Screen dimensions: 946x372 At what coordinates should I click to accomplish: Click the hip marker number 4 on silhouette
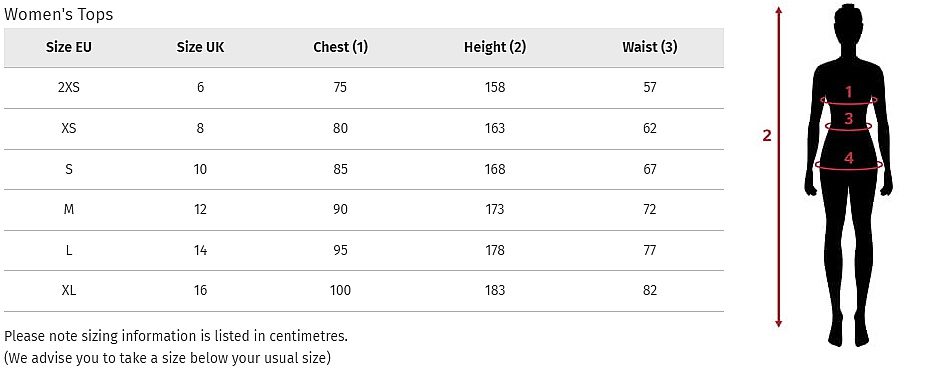point(849,158)
